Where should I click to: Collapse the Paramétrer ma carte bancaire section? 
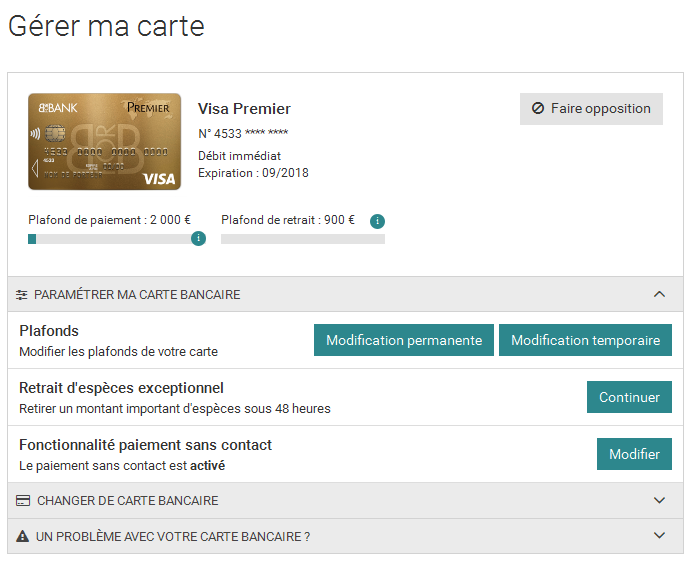pos(659,294)
